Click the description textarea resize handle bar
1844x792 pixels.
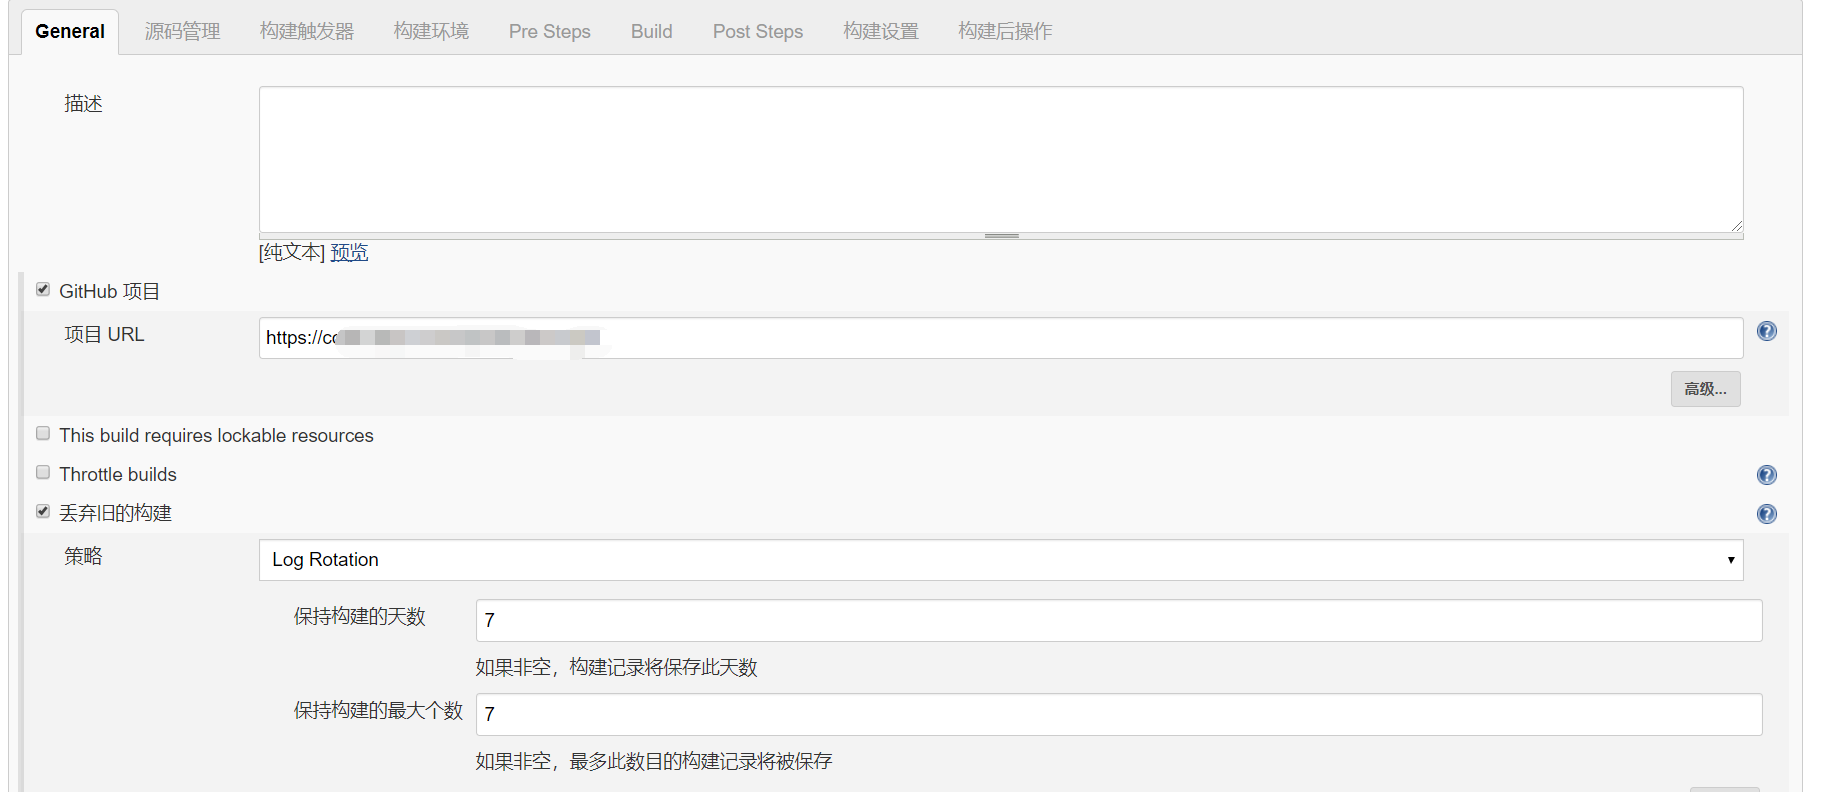click(1001, 236)
